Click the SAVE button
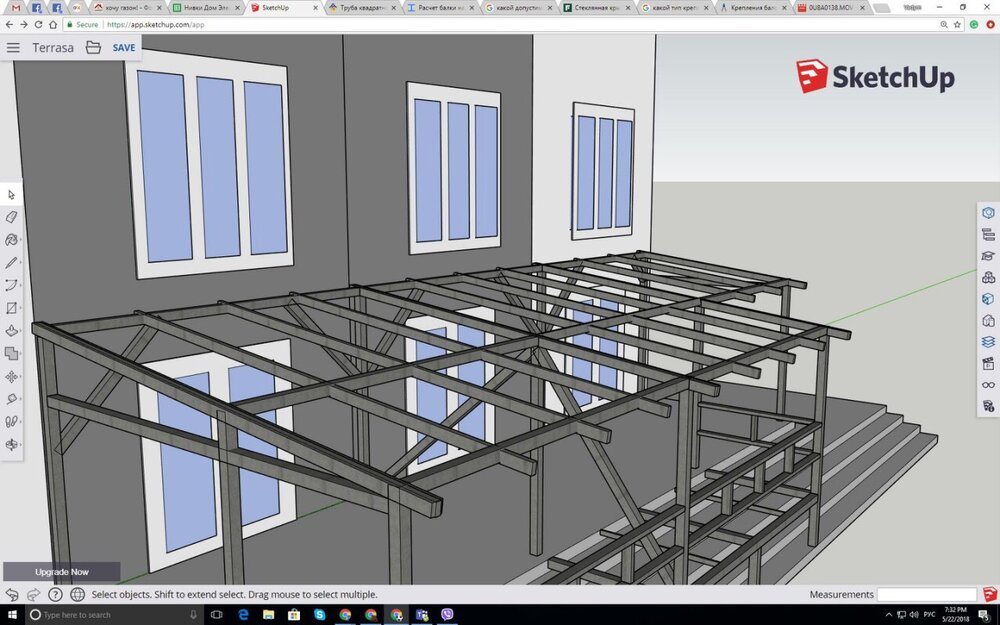This screenshot has width=1000, height=625. coord(124,48)
